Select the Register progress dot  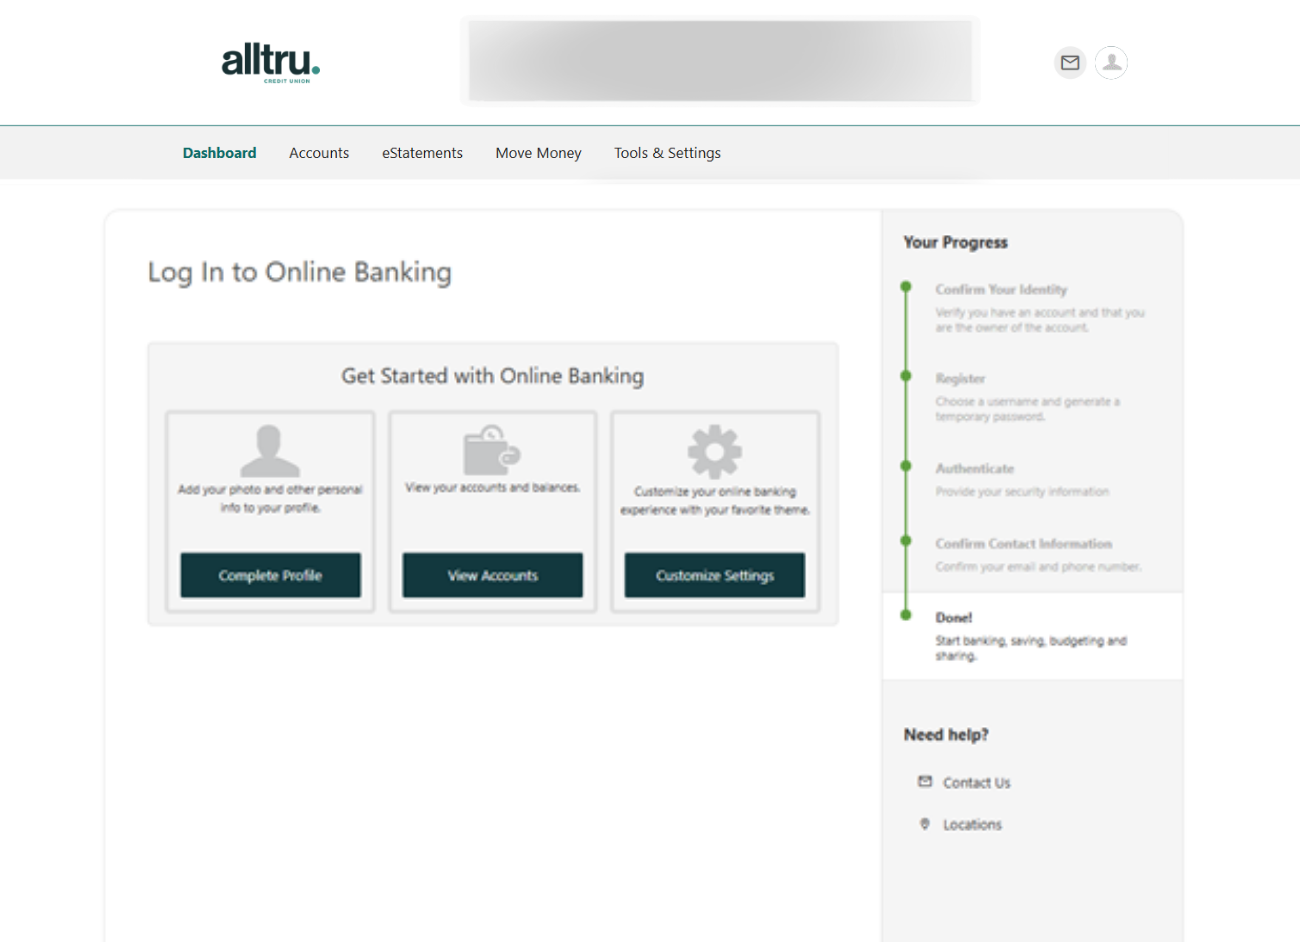coord(905,376)
